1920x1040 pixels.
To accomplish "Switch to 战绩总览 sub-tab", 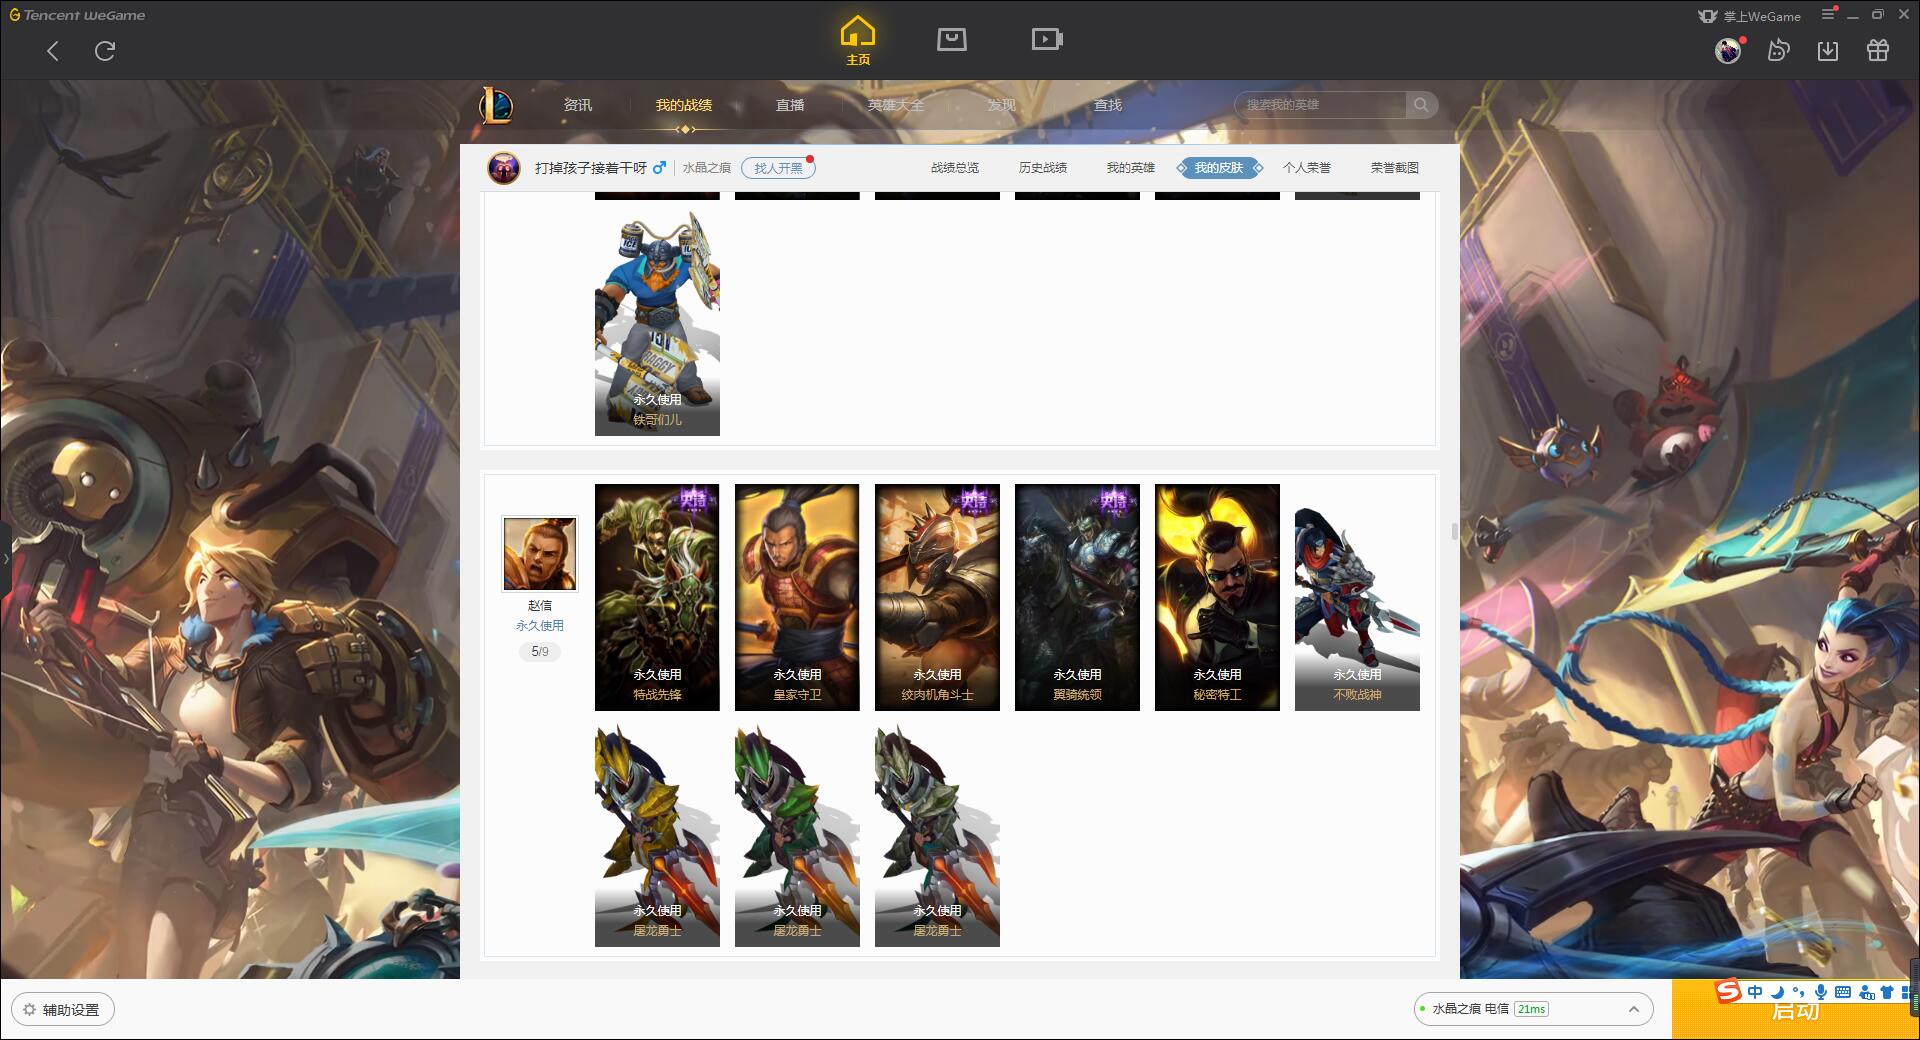I will [x=955, y=168].
